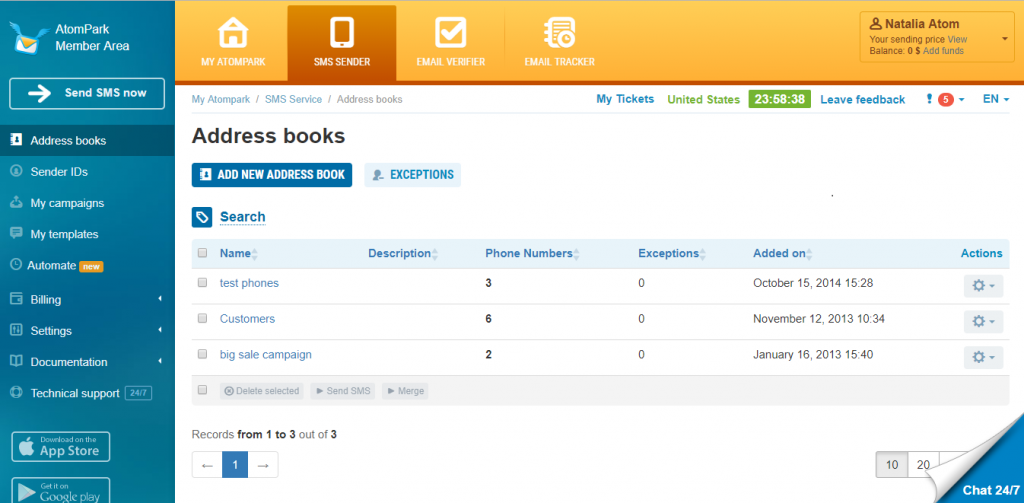The width and height of the screenshot is (1024, 503).
Task: Tick the checkbox in the bulk actions footer
Action: pos(202,390)
